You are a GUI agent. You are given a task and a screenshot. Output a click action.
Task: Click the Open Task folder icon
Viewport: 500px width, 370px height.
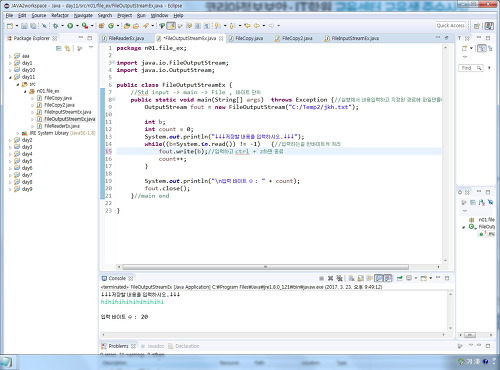tap(136, 26)
